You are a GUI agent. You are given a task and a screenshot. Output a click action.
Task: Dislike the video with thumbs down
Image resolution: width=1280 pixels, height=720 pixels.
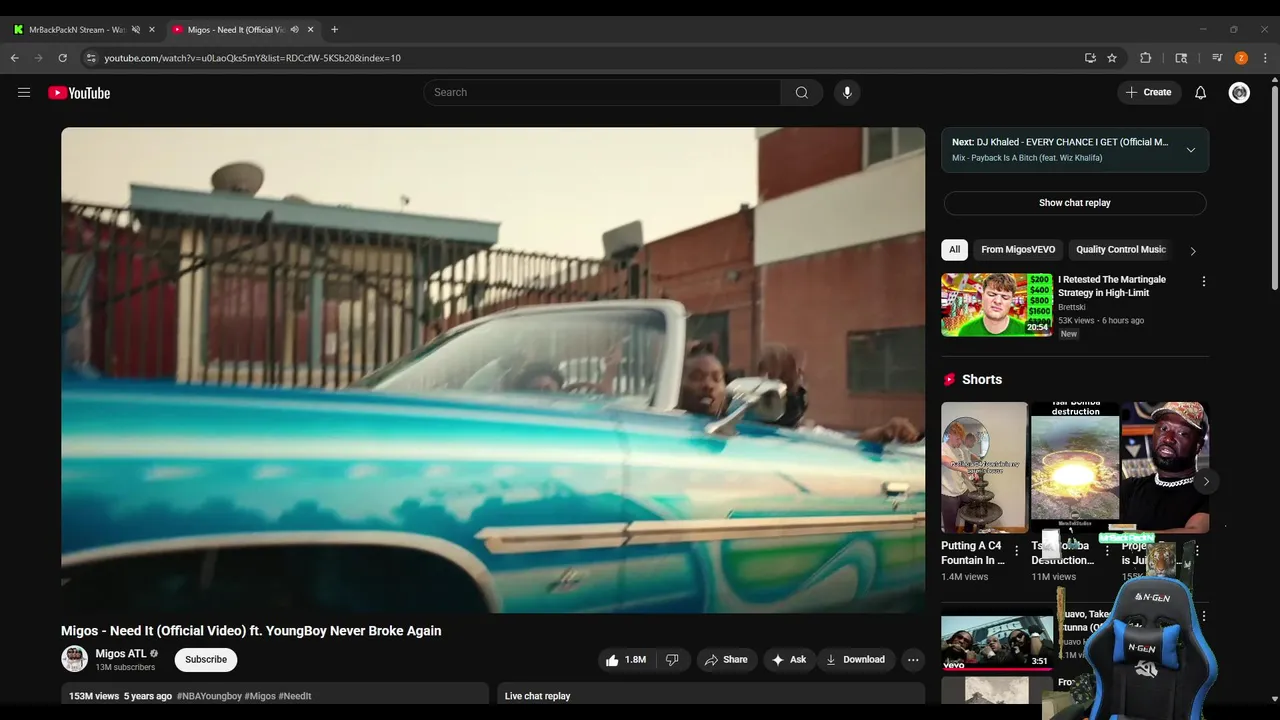[x=673, y=660]
